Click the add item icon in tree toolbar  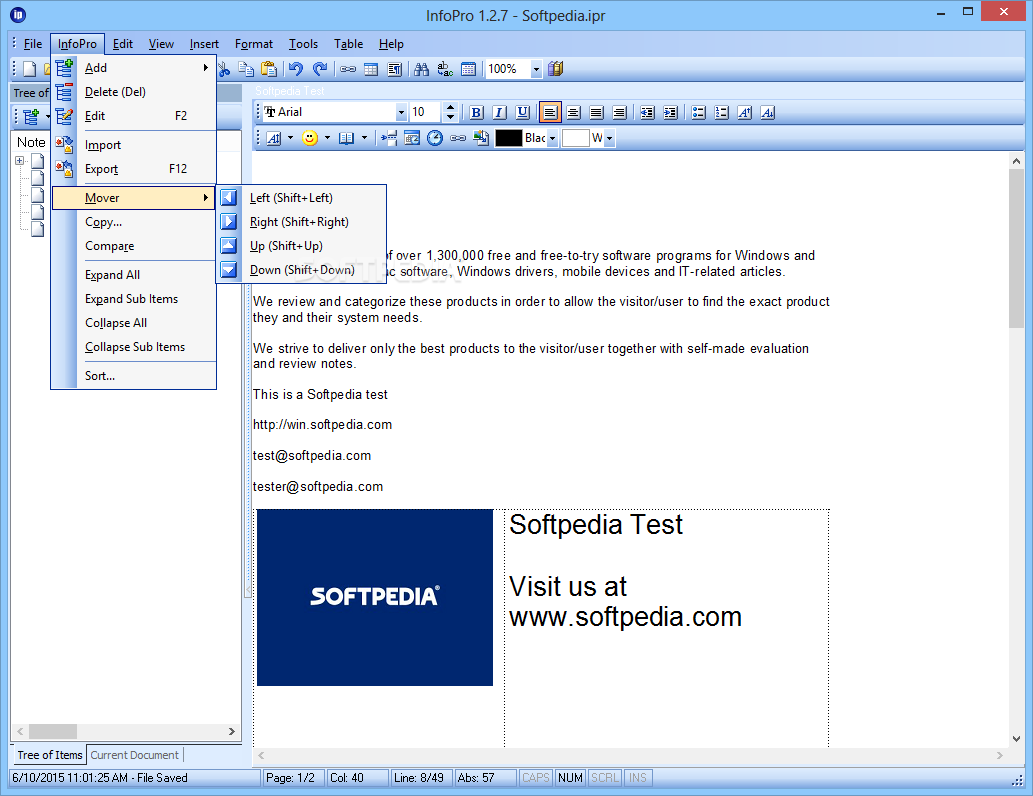click(31, 117)
